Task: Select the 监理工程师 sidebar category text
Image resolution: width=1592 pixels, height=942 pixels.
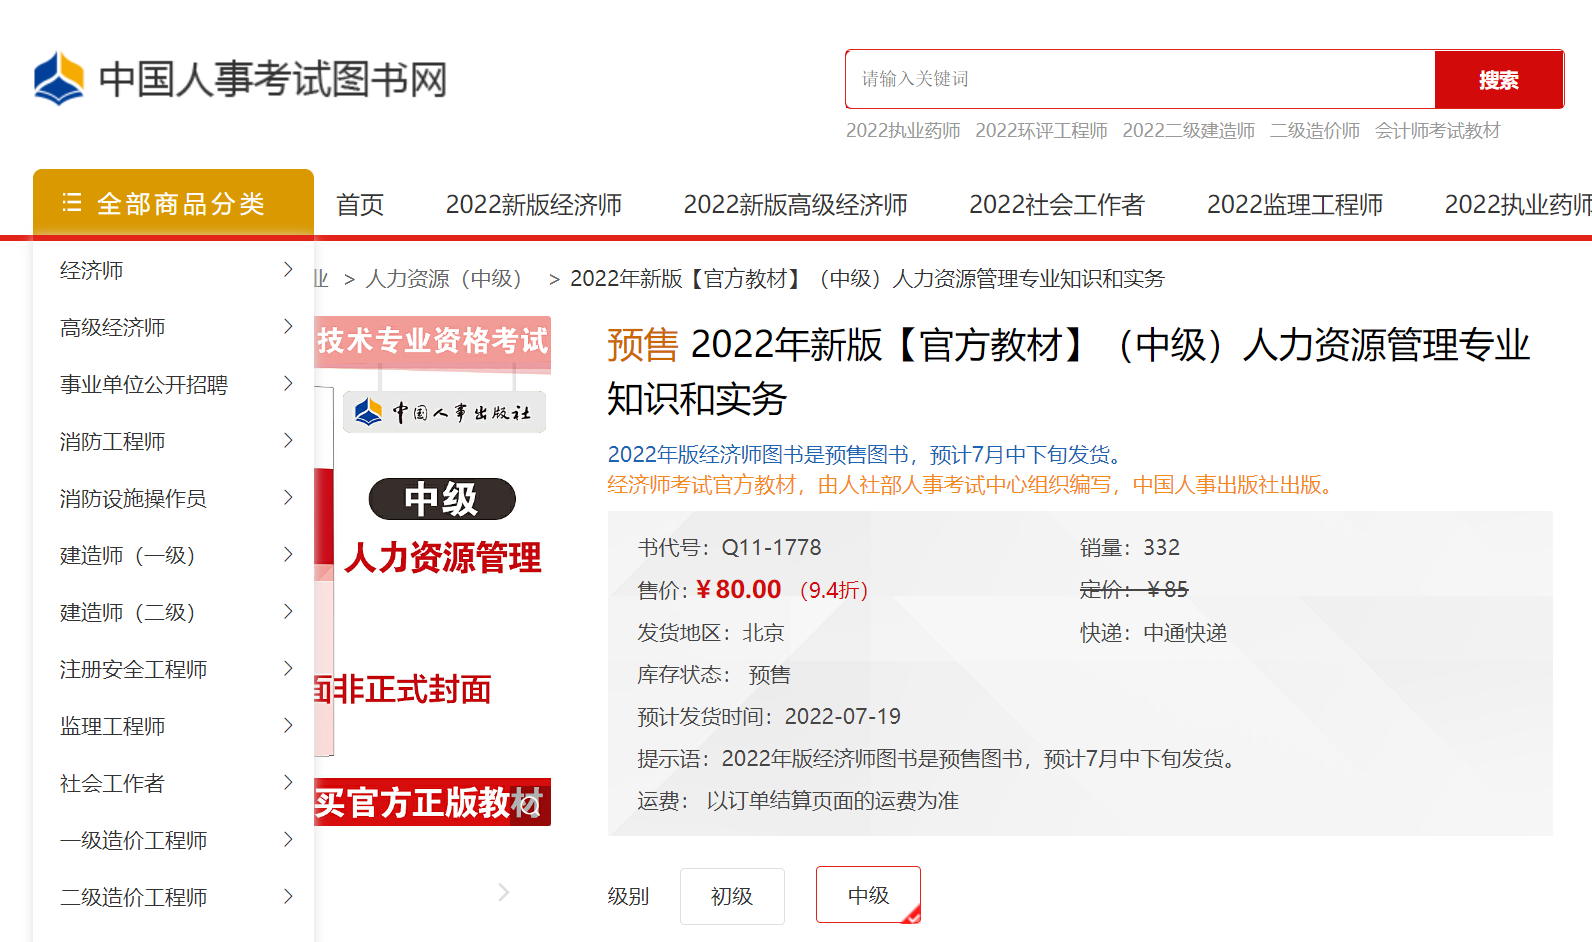Action: (113, 726)
